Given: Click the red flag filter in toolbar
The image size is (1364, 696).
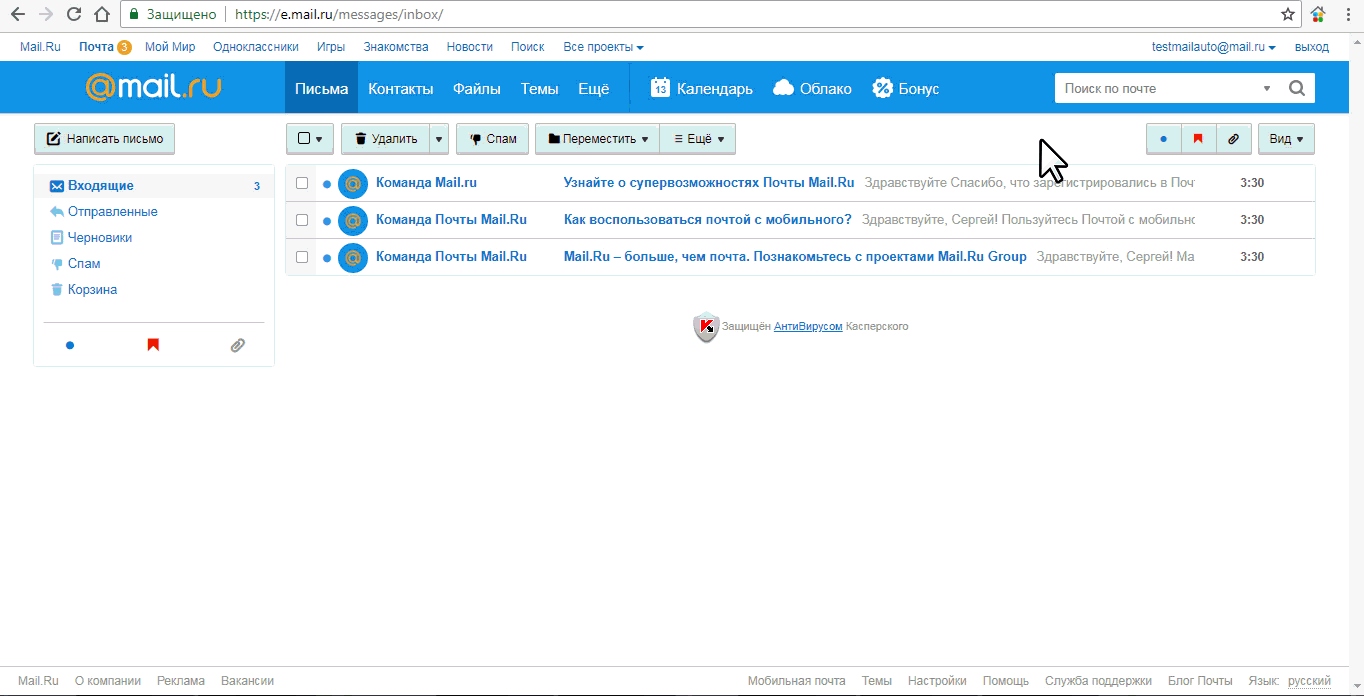Looking at the screenshot, I should [x=1198, y=139].
